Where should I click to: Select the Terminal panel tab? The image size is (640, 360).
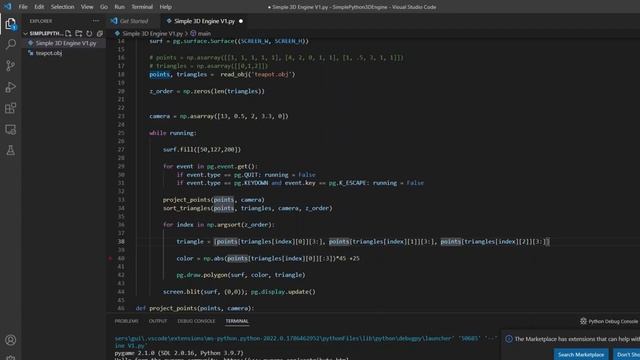237,321
